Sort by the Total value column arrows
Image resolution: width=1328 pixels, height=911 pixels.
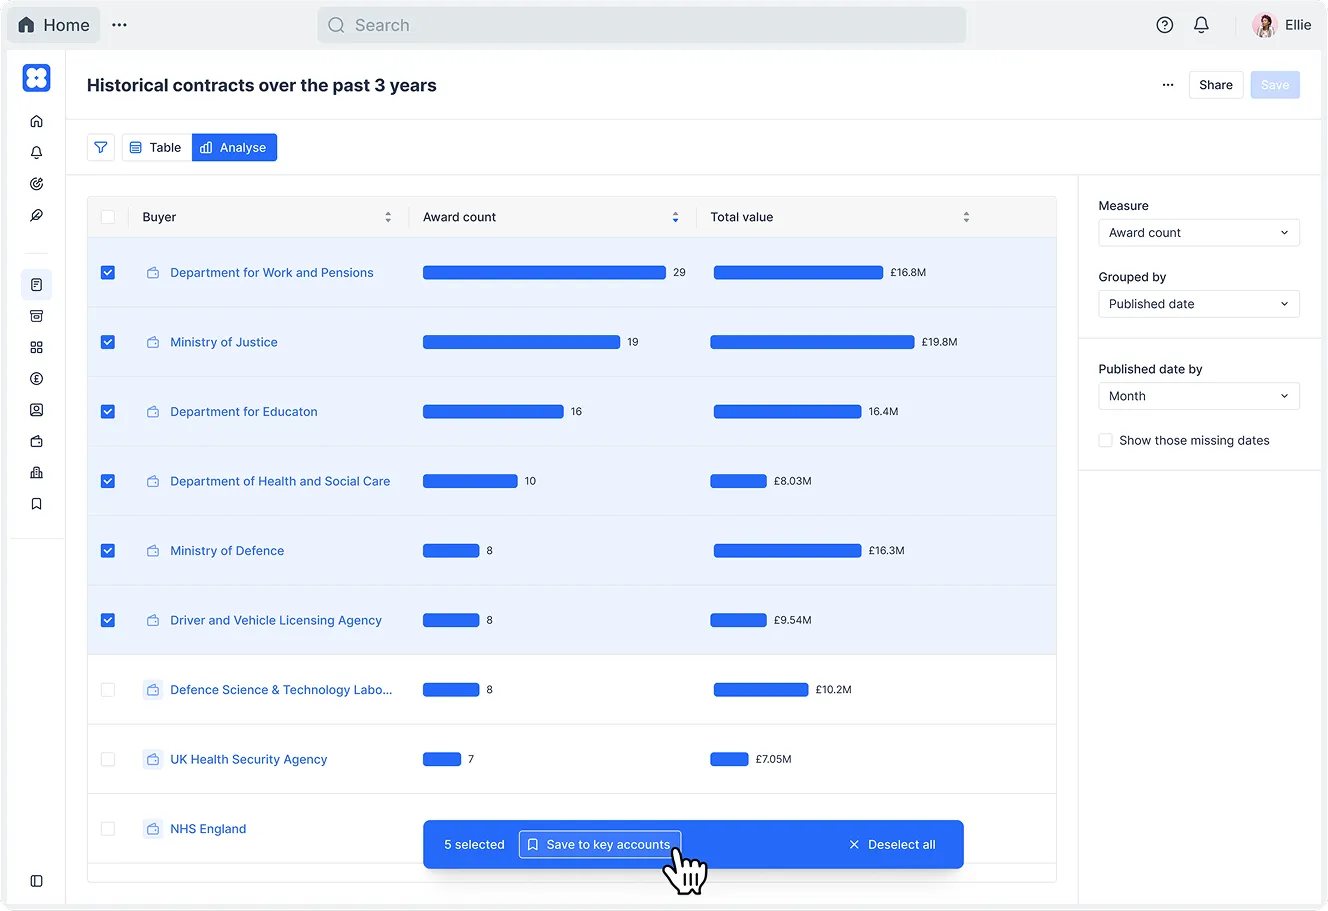coord(966,217)
